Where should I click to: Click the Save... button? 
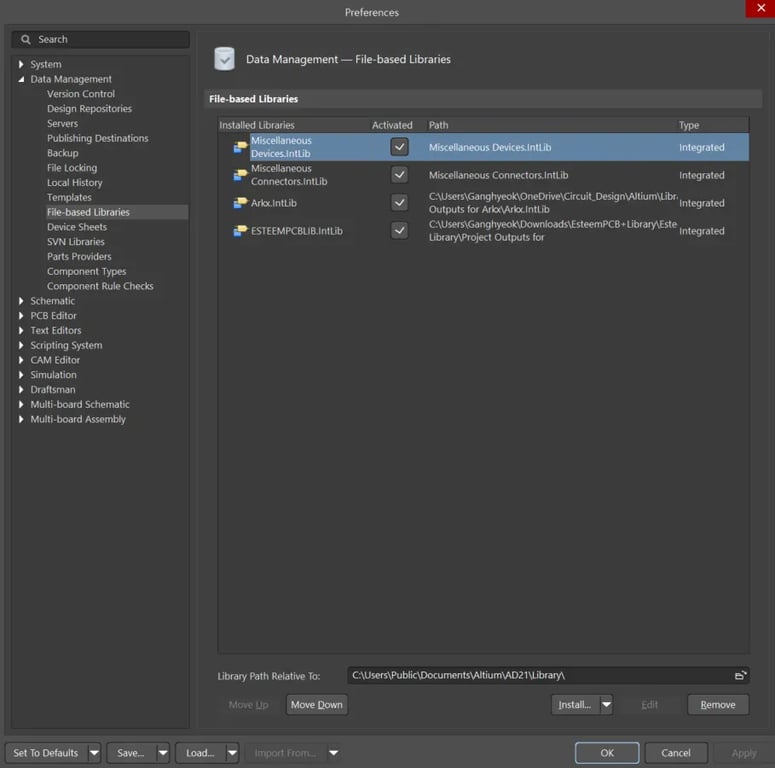point(131,753)
